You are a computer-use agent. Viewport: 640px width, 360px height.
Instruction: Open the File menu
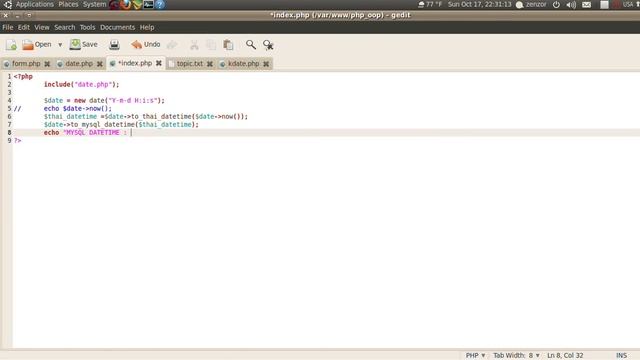click(x=8, y=27)
